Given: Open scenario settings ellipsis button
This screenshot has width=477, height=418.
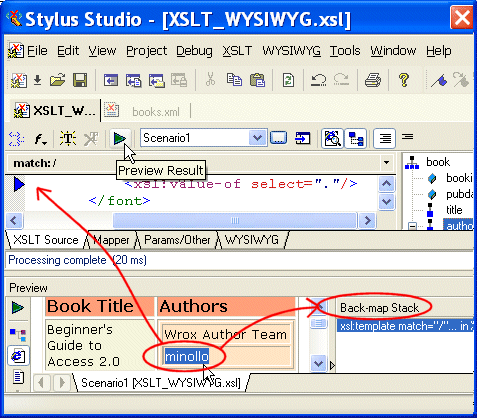Looking at the screenshot, I should pyautogui.click(x=279, y=138).
